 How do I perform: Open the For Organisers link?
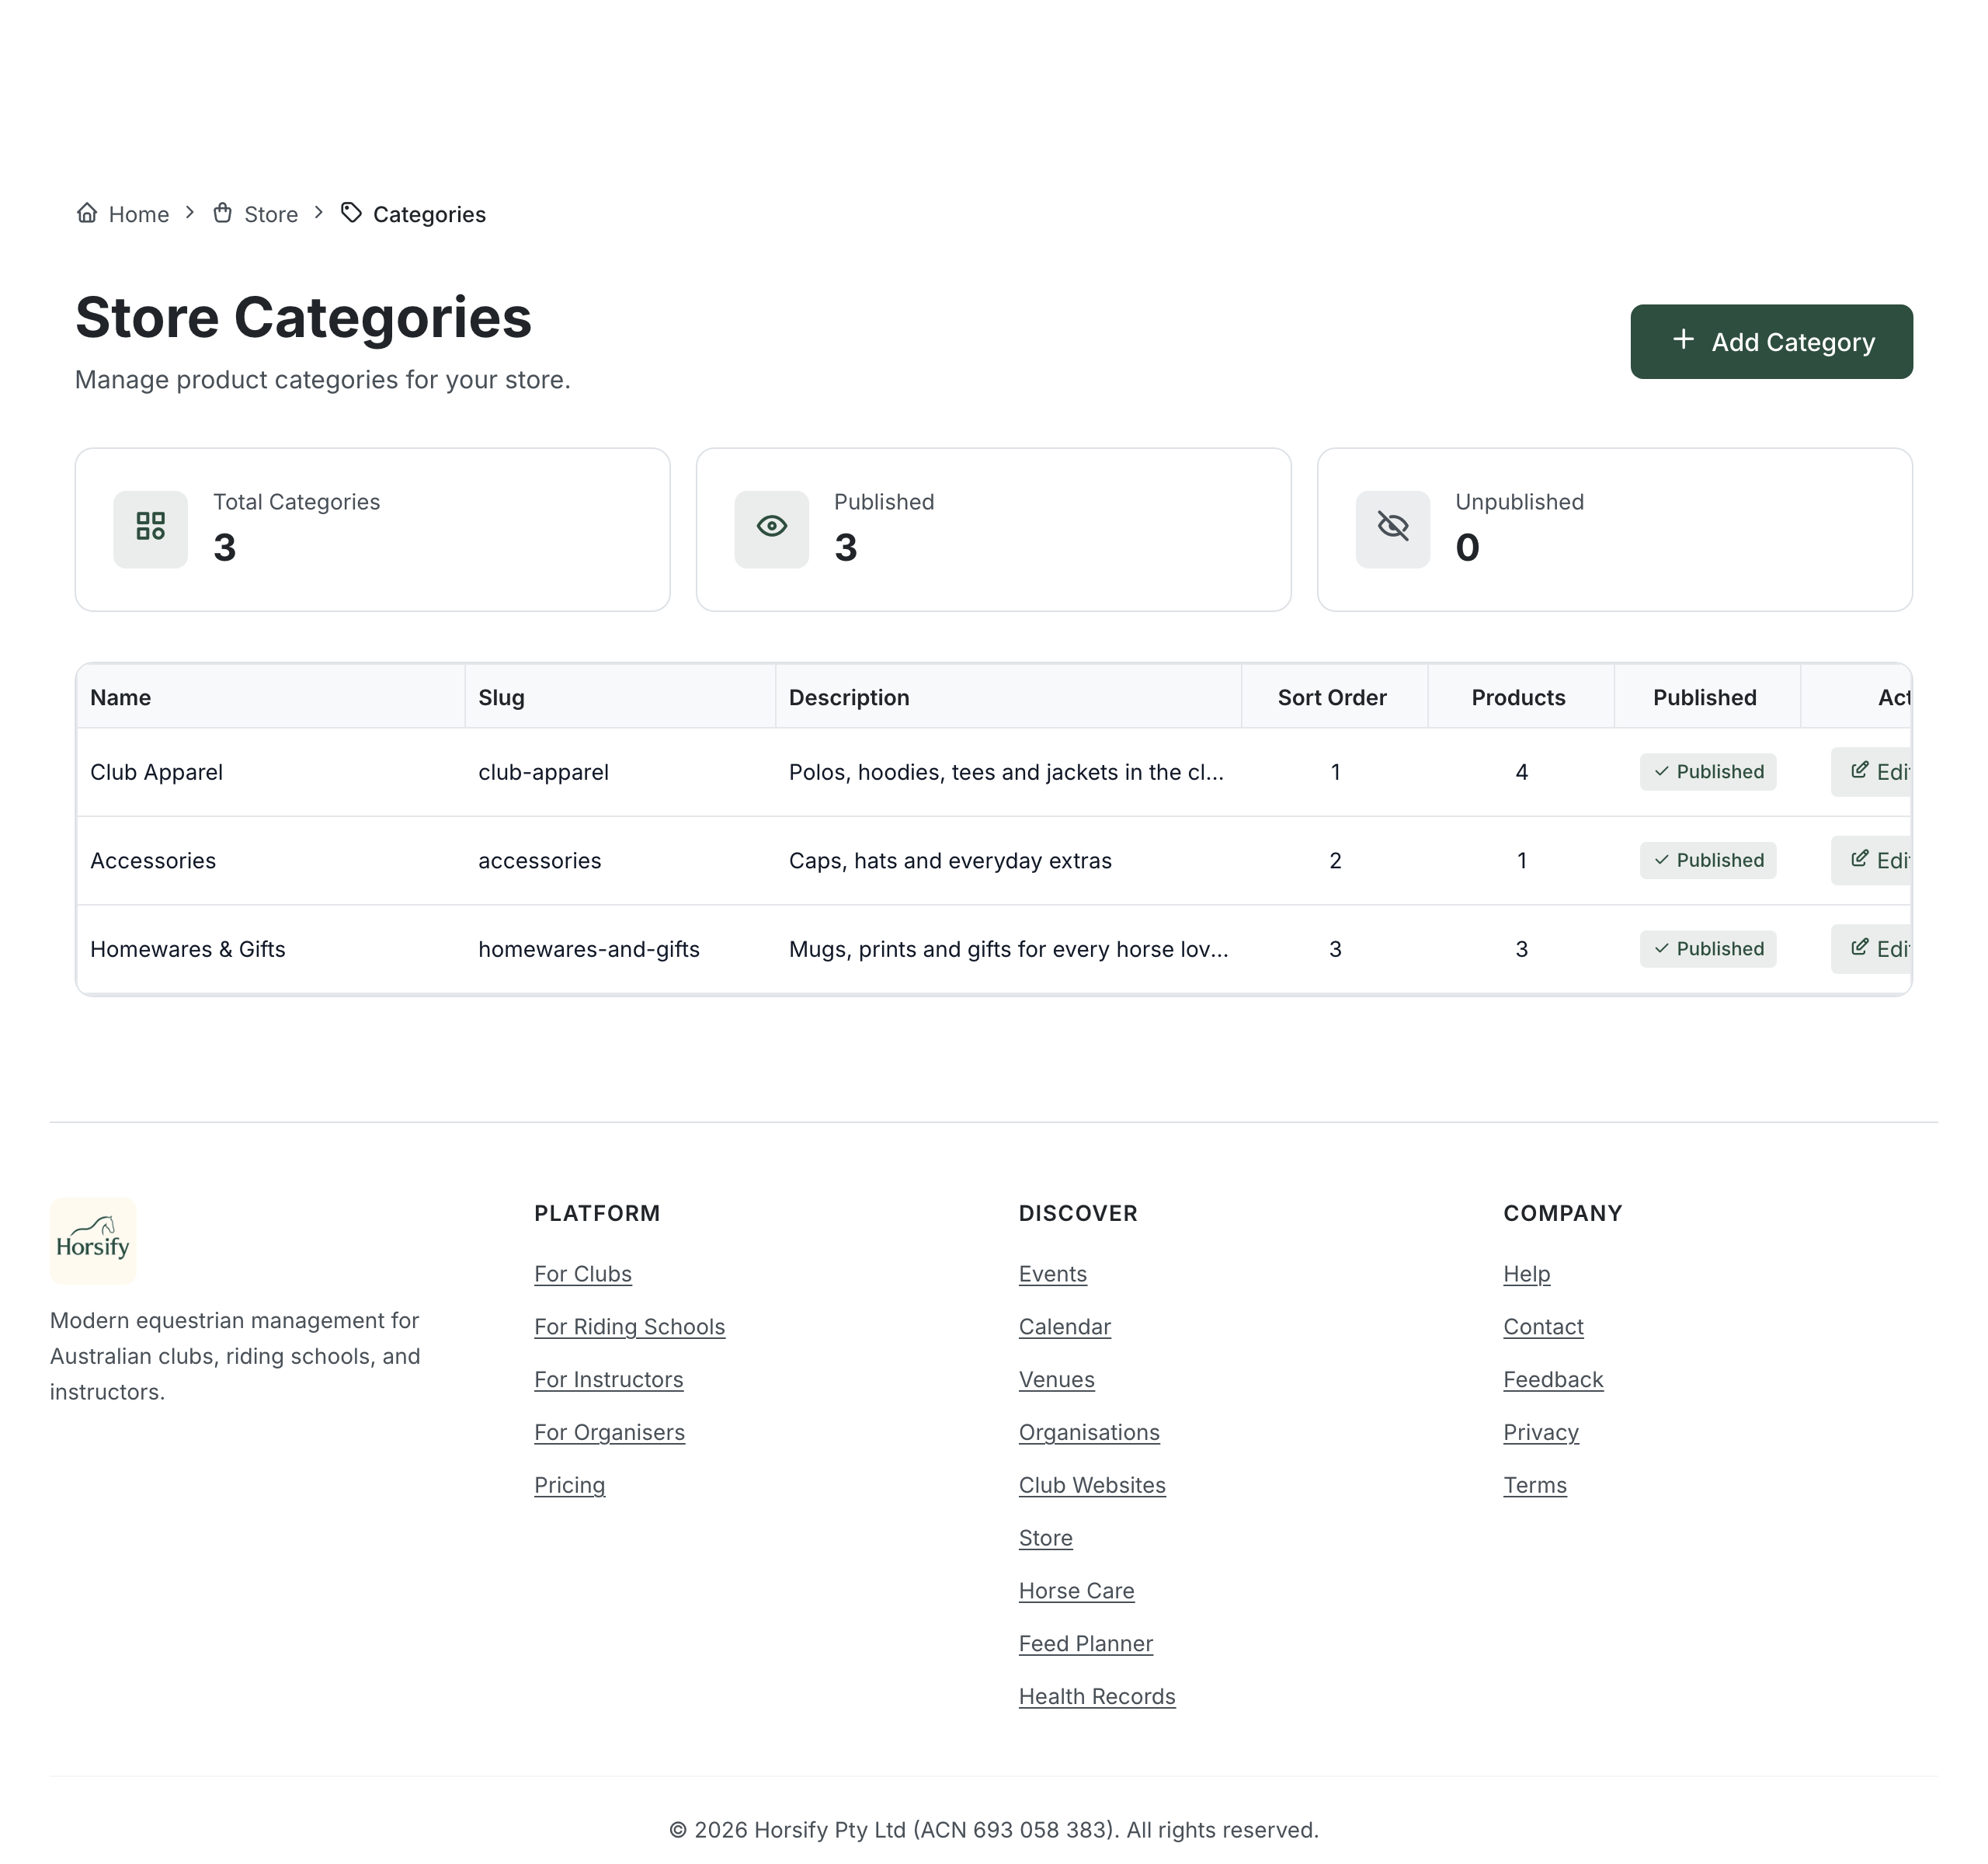pyautogui.click(x=609, y=1433)
